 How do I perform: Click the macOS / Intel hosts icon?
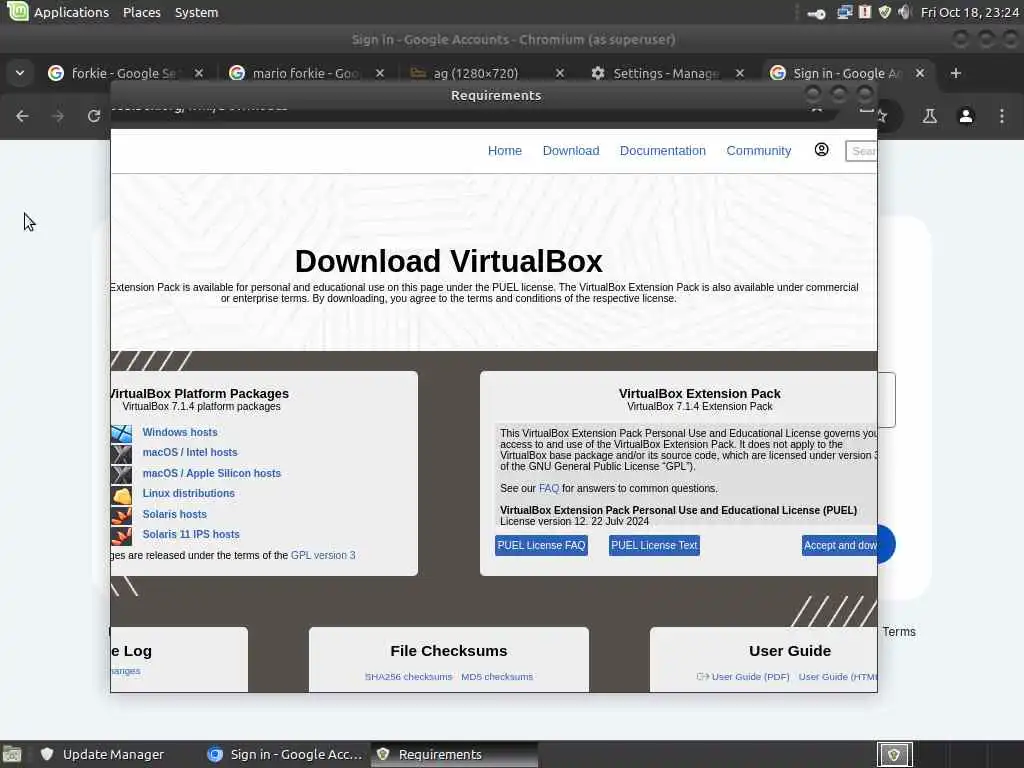pyautogui.click(x=121, y=454)
